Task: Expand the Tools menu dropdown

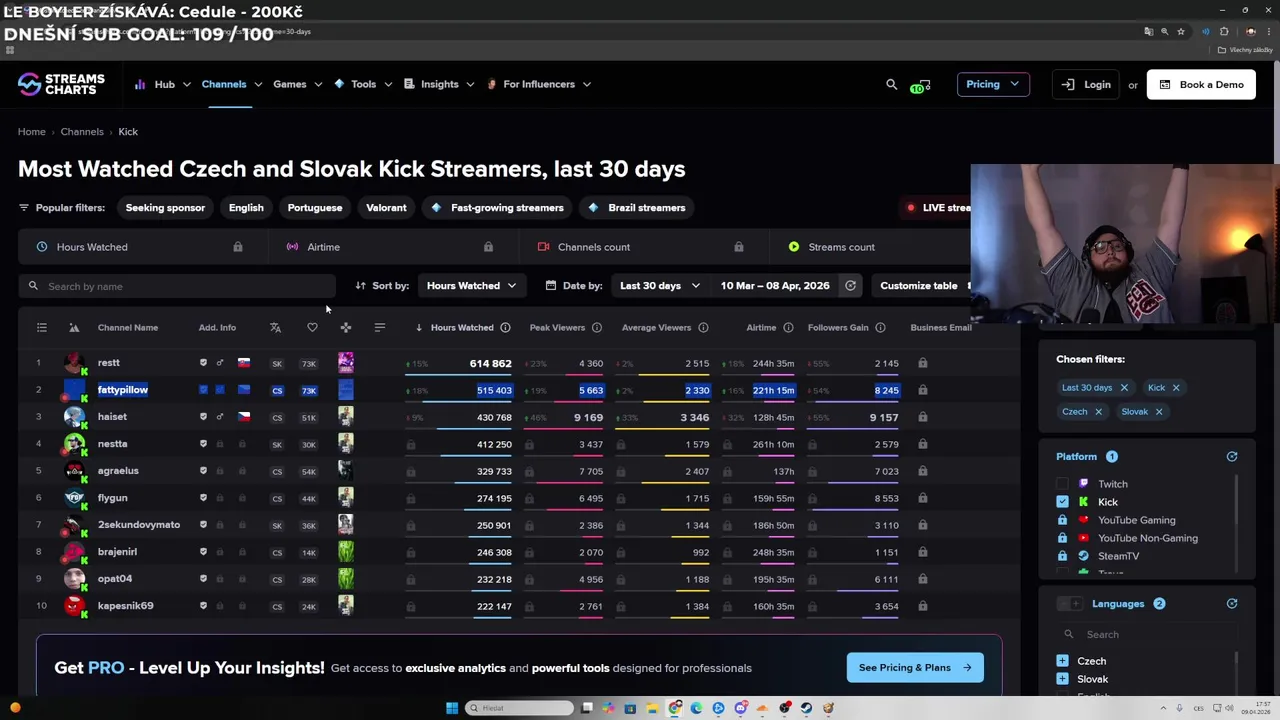Action: (x=363, y=85)
